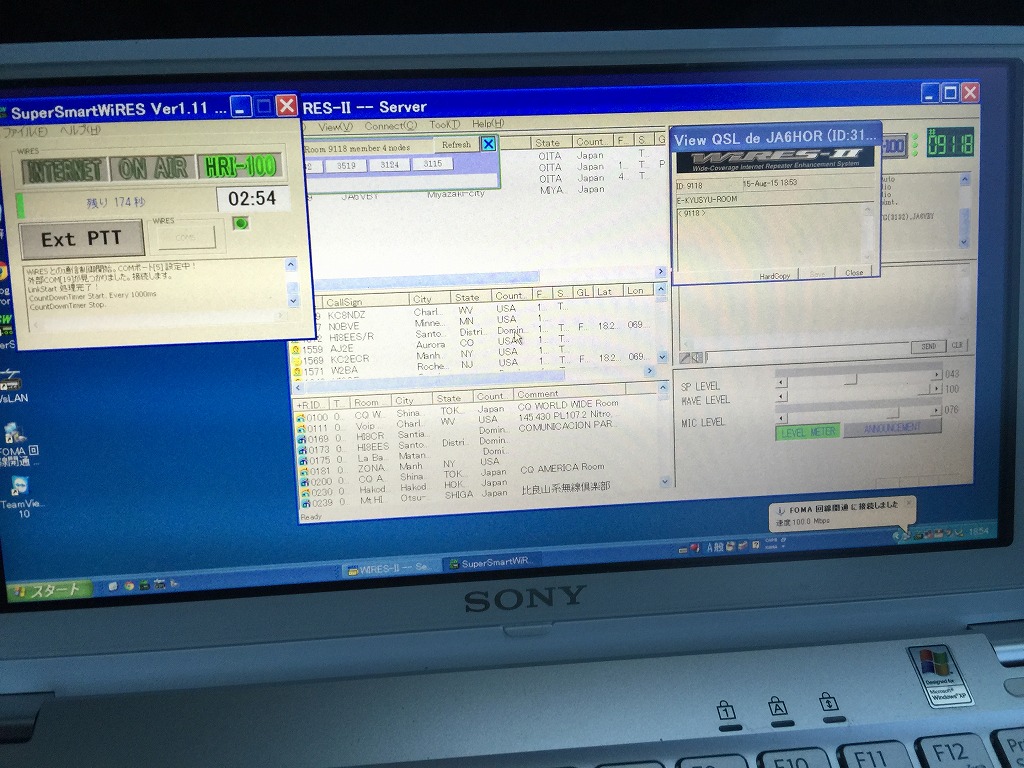Click the speaker icon beside chat input
The height and width of the screenshot is (768, 1024).
pos(697,357)
